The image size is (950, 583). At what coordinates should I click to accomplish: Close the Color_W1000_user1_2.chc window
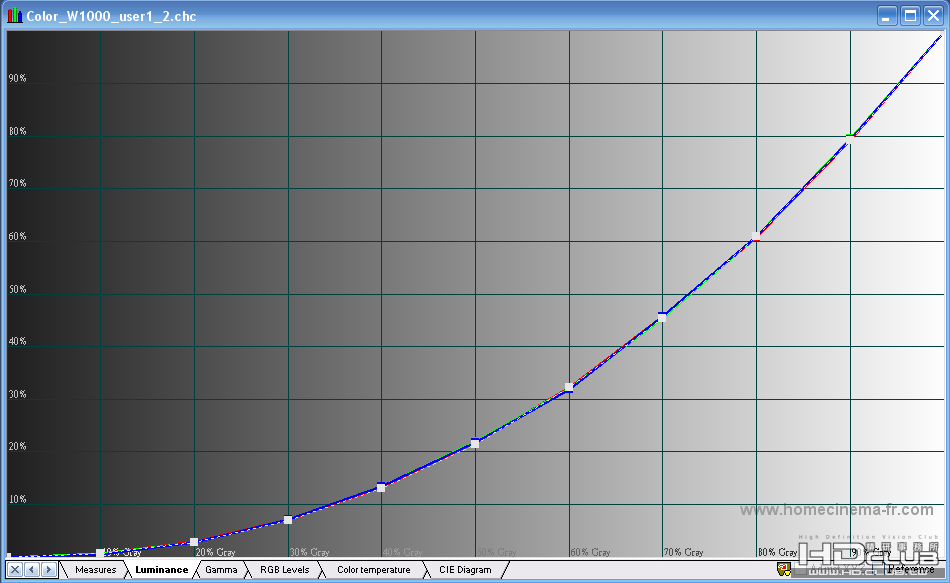(933, 16)
